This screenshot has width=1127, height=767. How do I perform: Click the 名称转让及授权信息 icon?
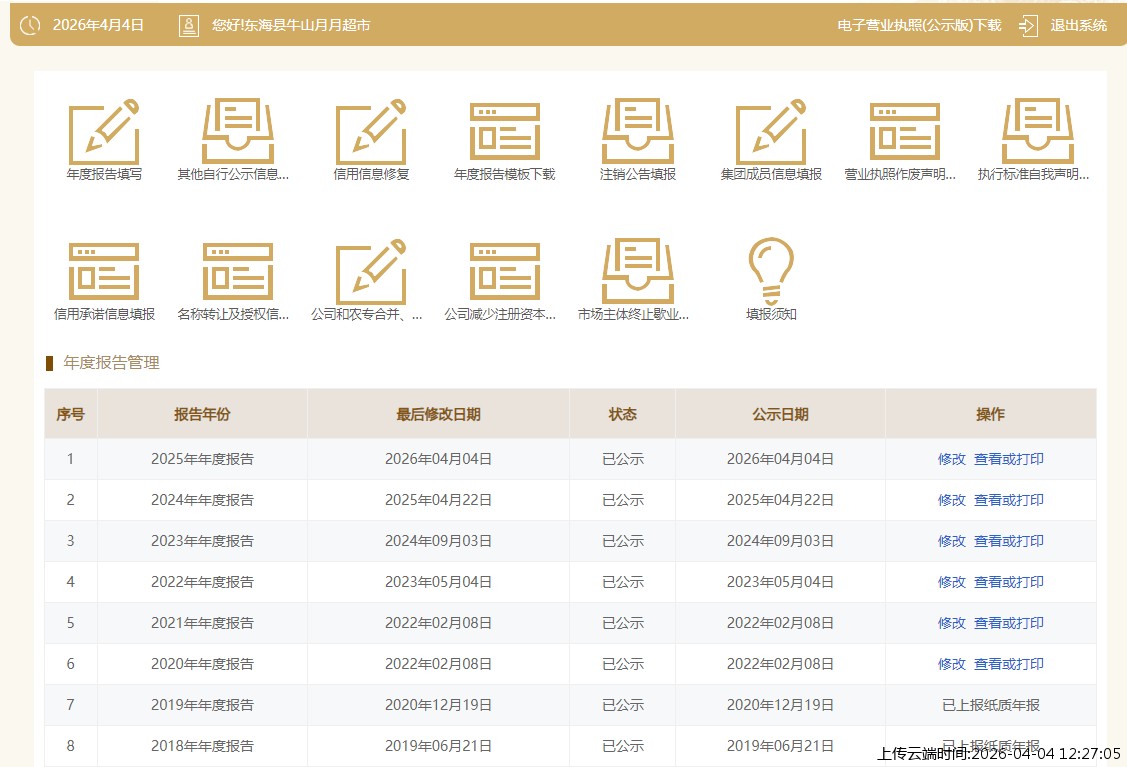237,272
